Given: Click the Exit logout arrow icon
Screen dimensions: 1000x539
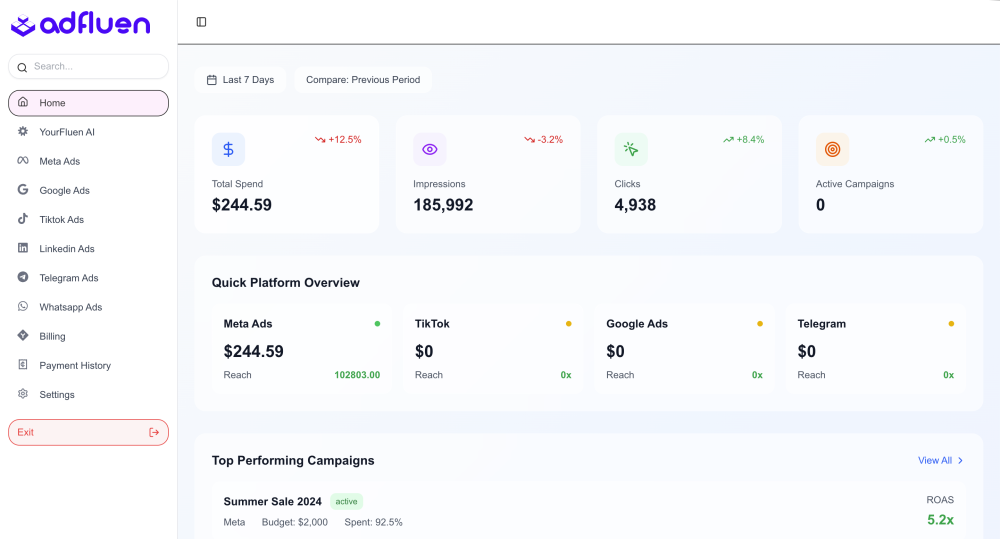Looking at the screenshot, I should [x=154, y=432].
